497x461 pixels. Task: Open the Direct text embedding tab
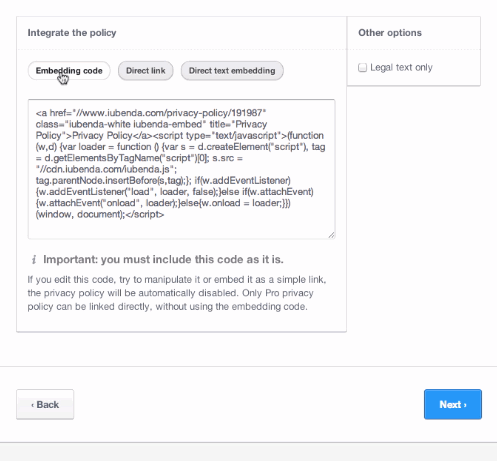[x=232, y=71]
